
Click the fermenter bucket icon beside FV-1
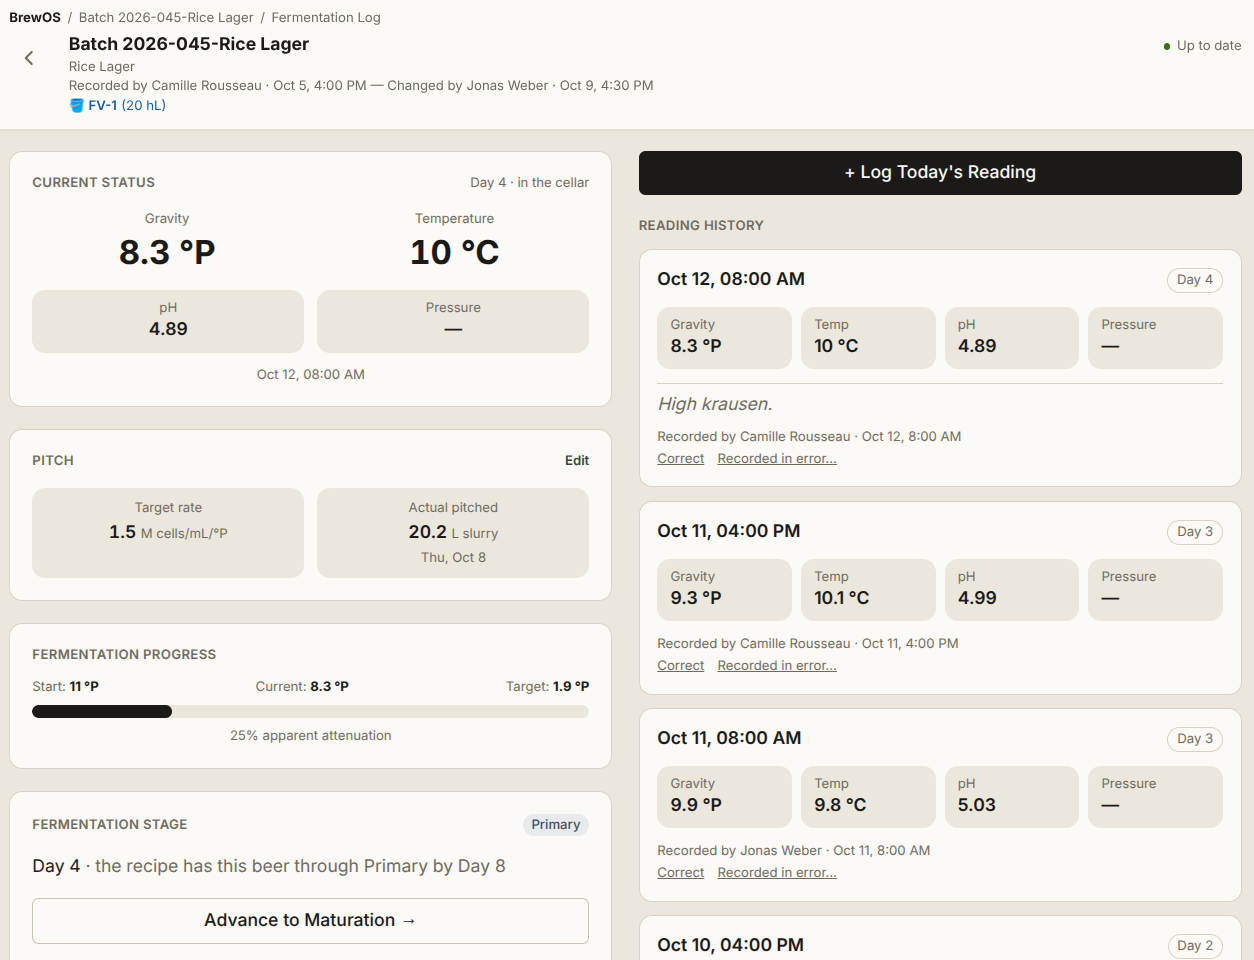[76, 105]
